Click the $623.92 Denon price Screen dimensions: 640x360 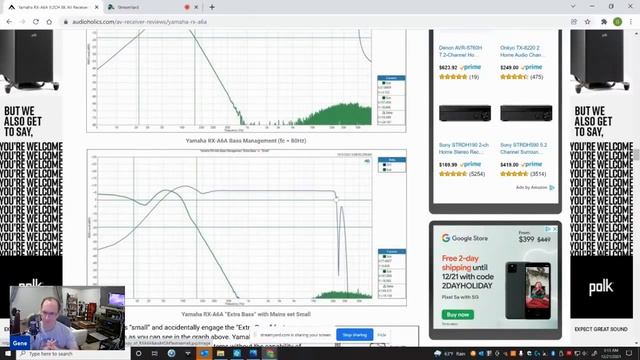pos(448,67)
